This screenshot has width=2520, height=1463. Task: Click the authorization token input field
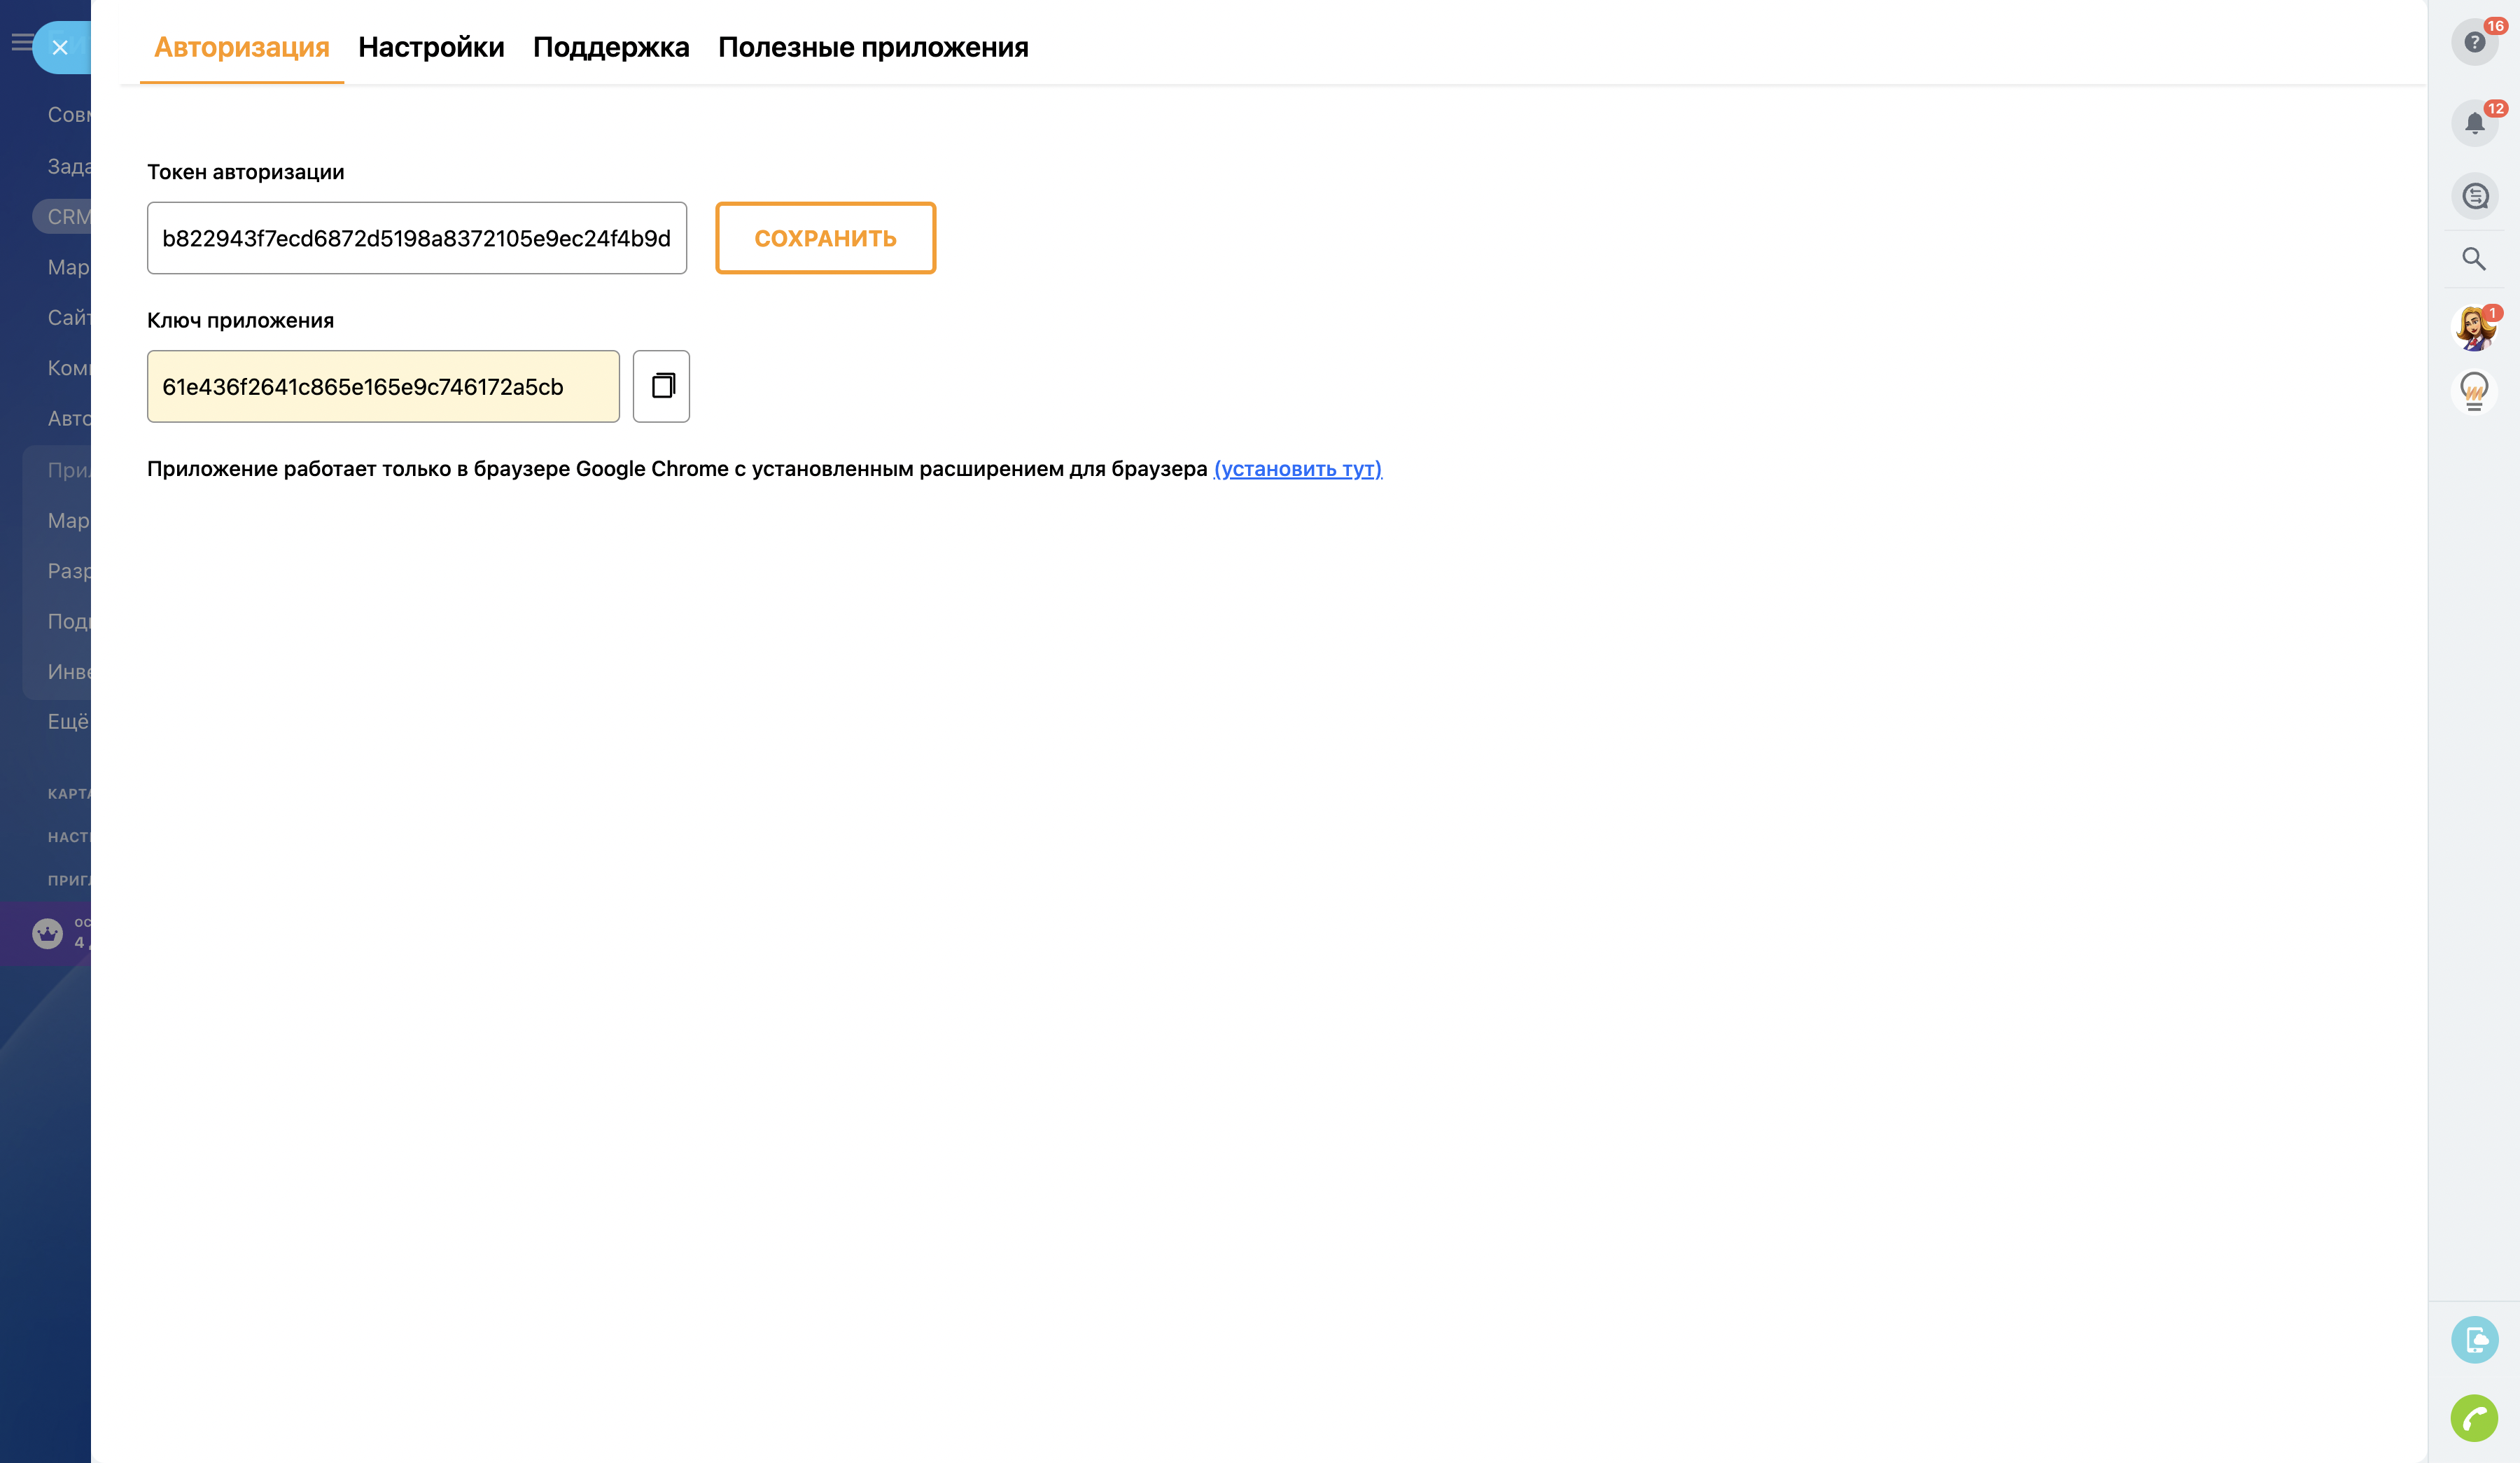(416, 238)
